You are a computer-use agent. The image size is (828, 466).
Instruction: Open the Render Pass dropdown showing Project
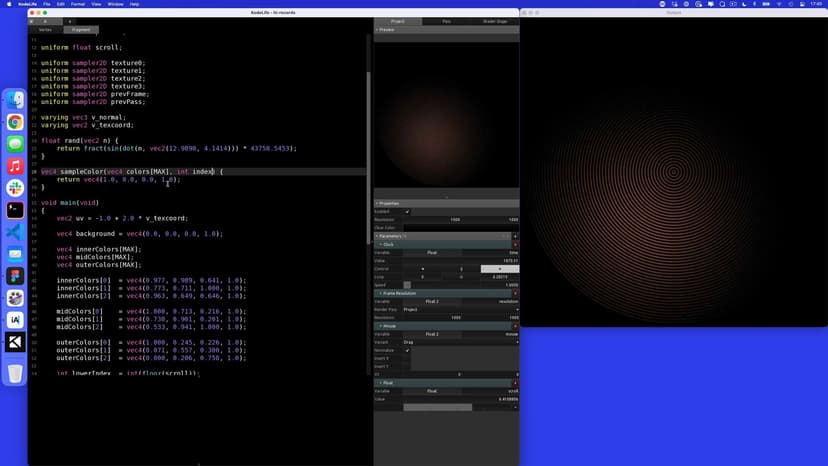coord(460,309)
